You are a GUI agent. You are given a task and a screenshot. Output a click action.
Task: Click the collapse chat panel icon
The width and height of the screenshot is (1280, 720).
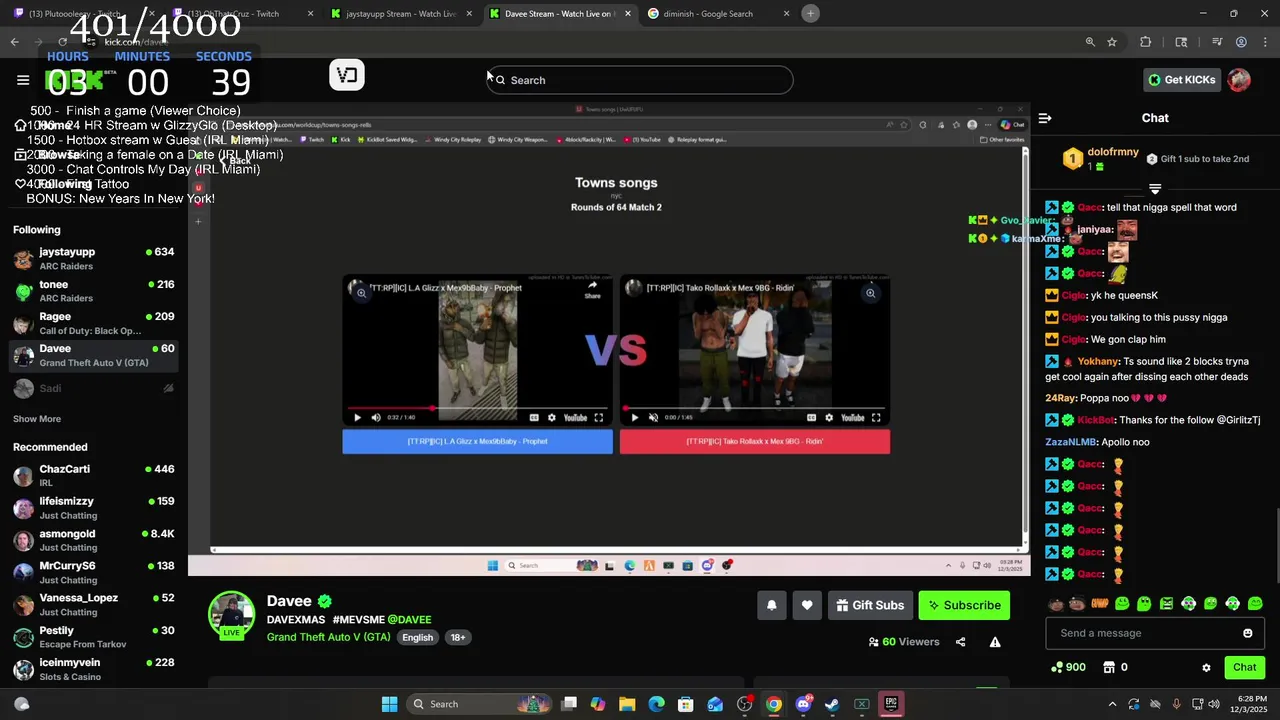[1045, 118]
